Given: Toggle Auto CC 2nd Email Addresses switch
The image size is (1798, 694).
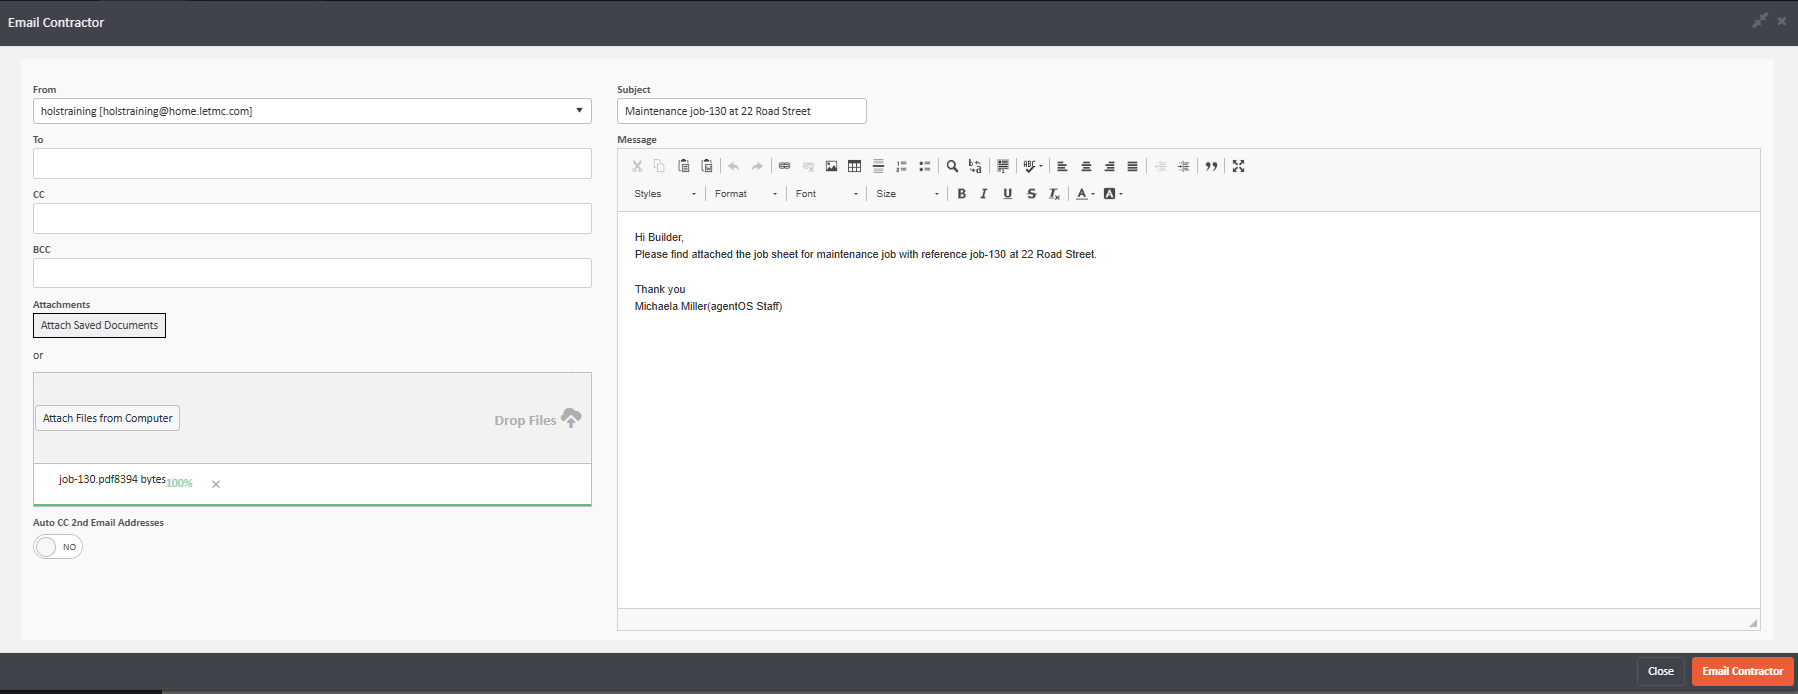Looking at the screenshot, I should [x=58, y=547].
